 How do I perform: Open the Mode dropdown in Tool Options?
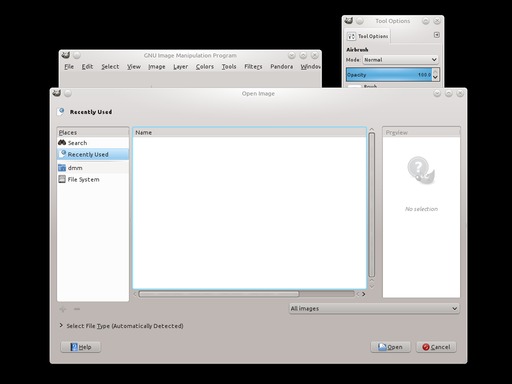click(400, 60)
